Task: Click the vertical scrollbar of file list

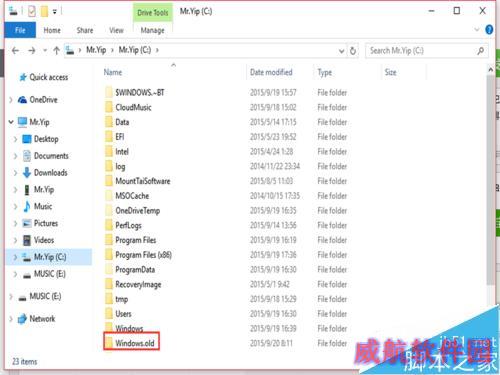Action: point(490,180)
